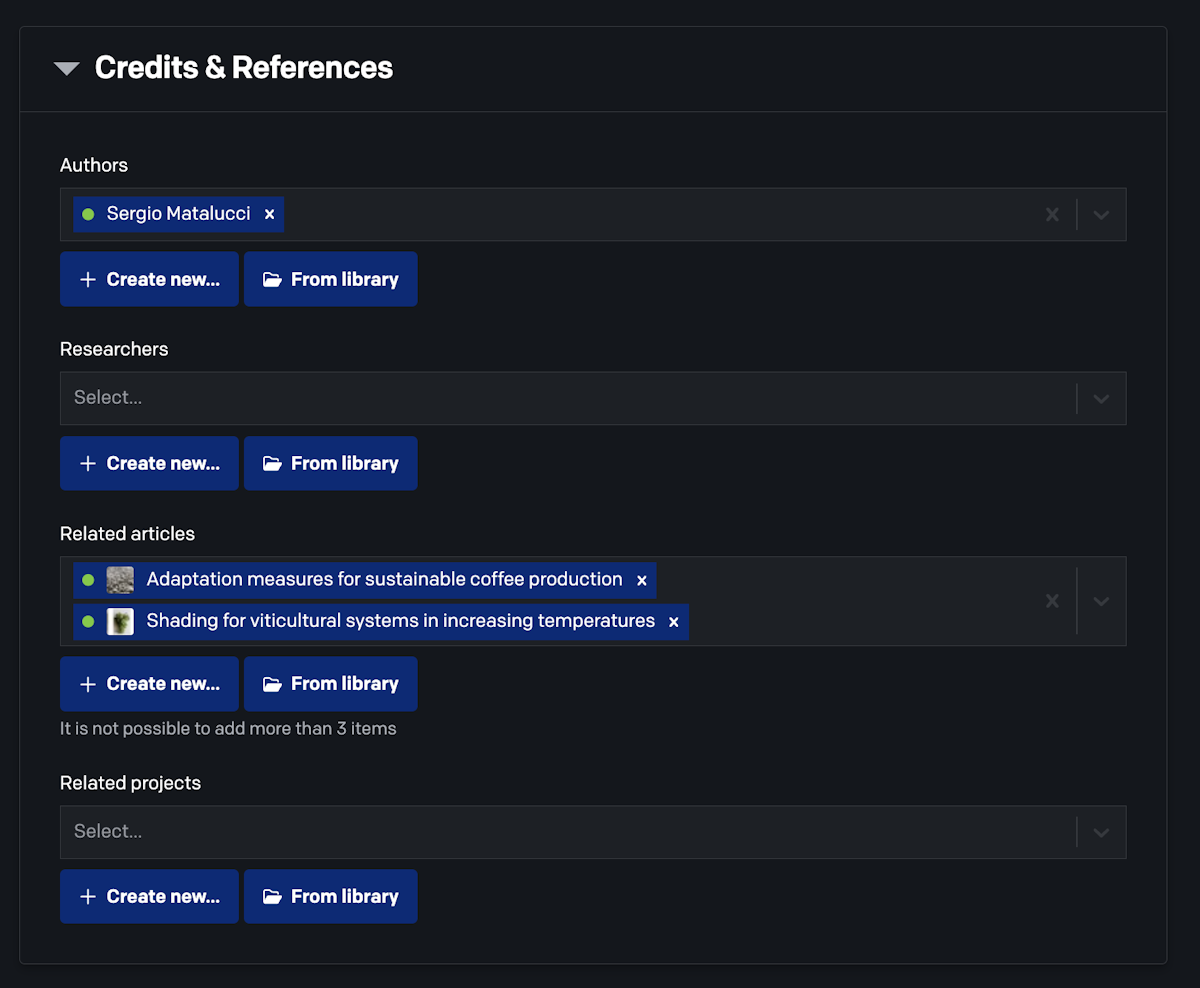Add related article From library
1200x988 pixels.
(x=331, y=683)
